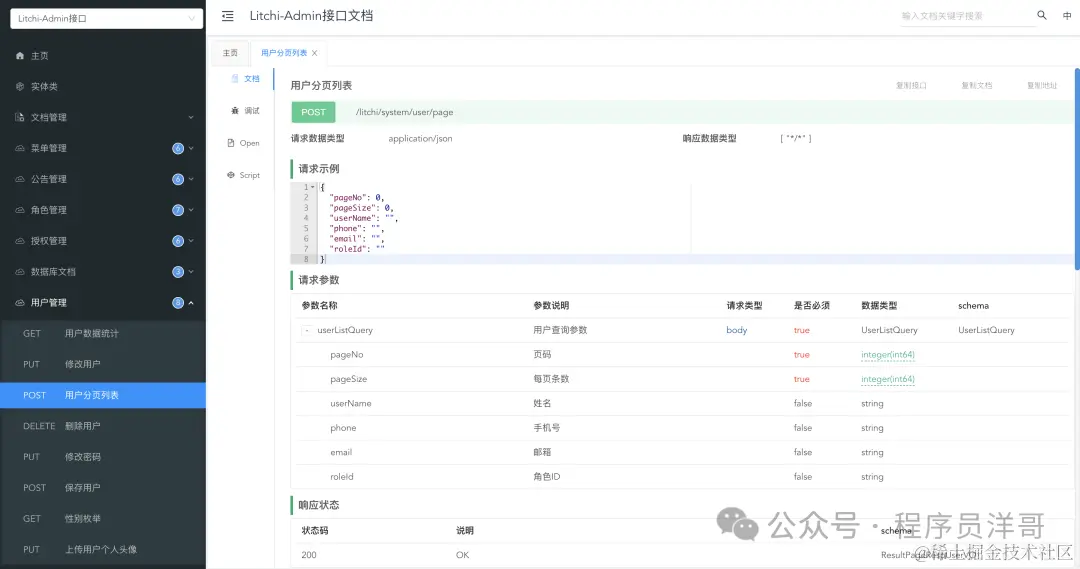Screen dimensions: 1080x569
Task: Open the Litchi-Admin接口 group dropdown
Action: tap(107, 19)
